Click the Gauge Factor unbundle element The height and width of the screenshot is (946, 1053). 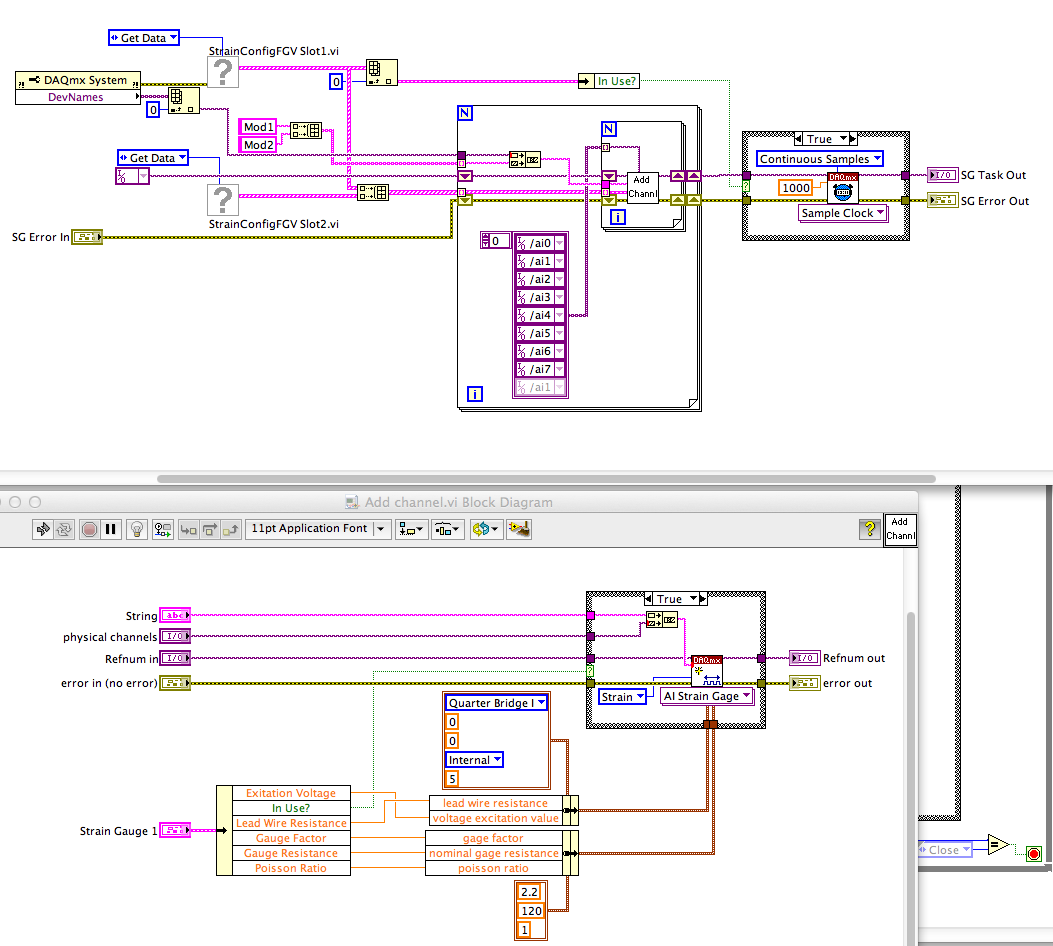click(291, 838)
